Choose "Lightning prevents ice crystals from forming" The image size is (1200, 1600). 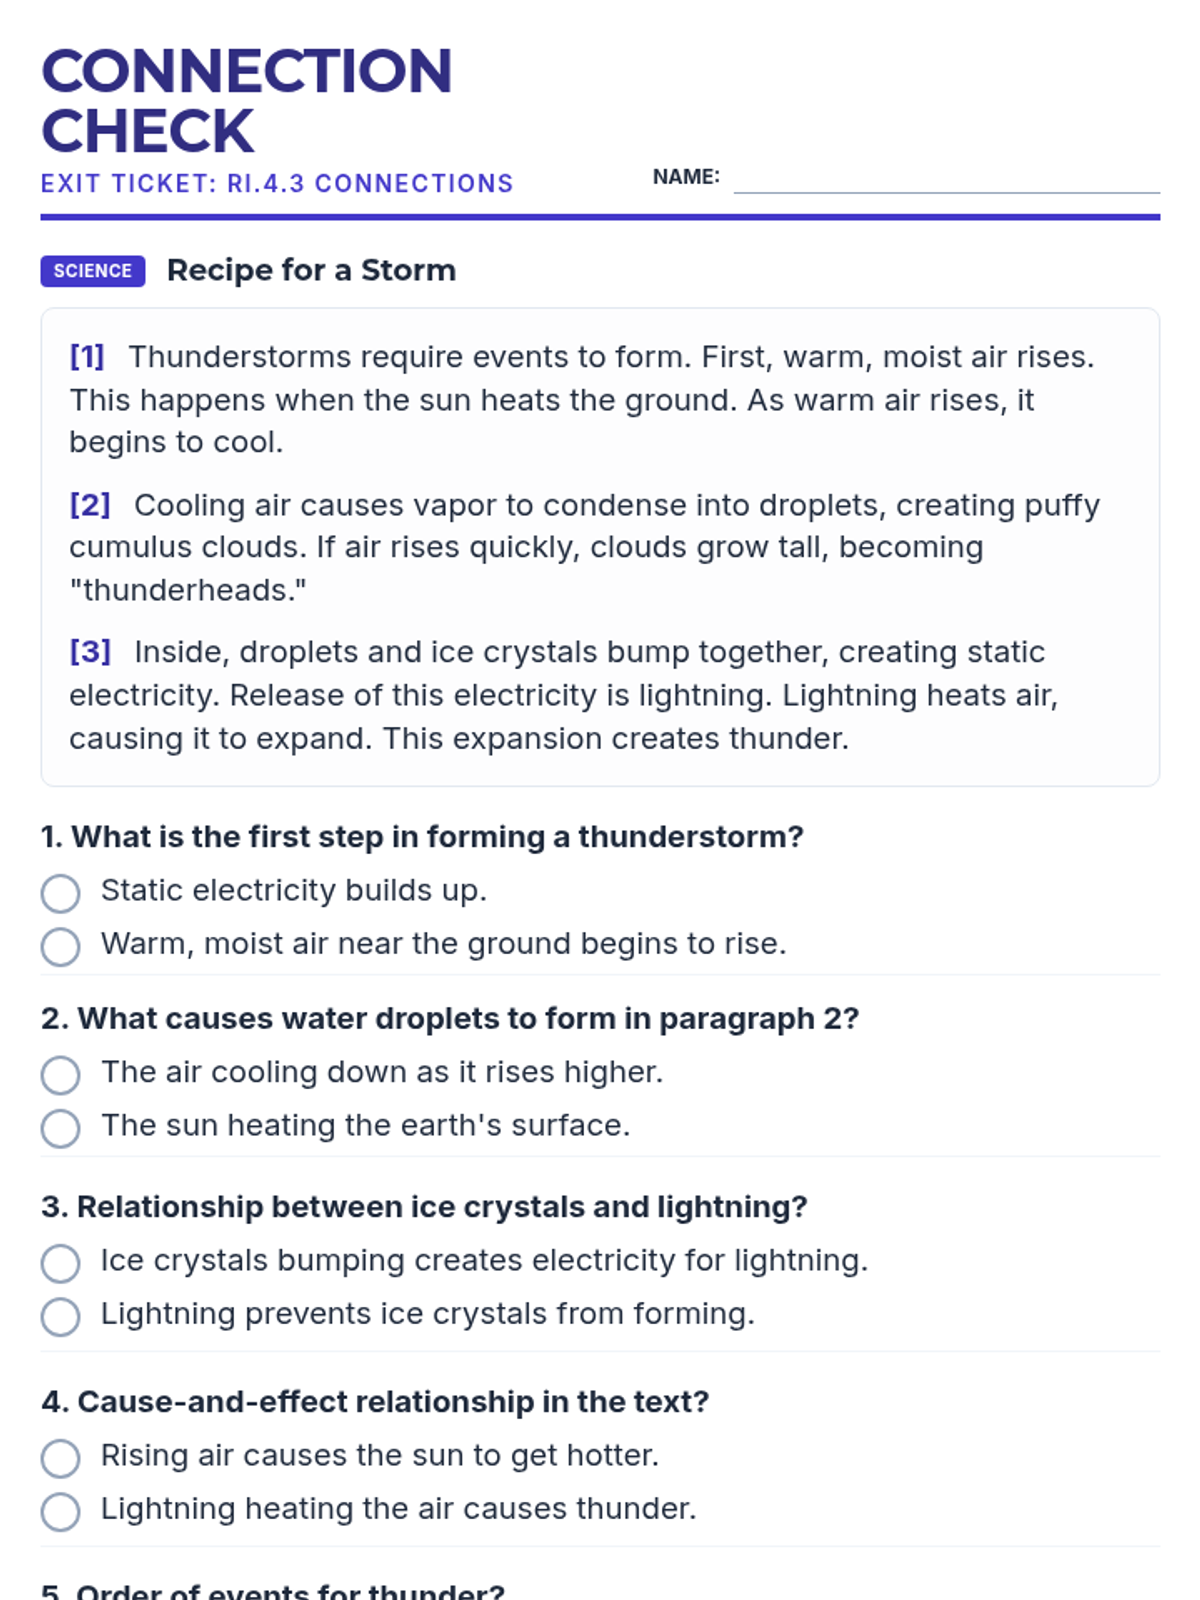click(x=60, y=1316)
